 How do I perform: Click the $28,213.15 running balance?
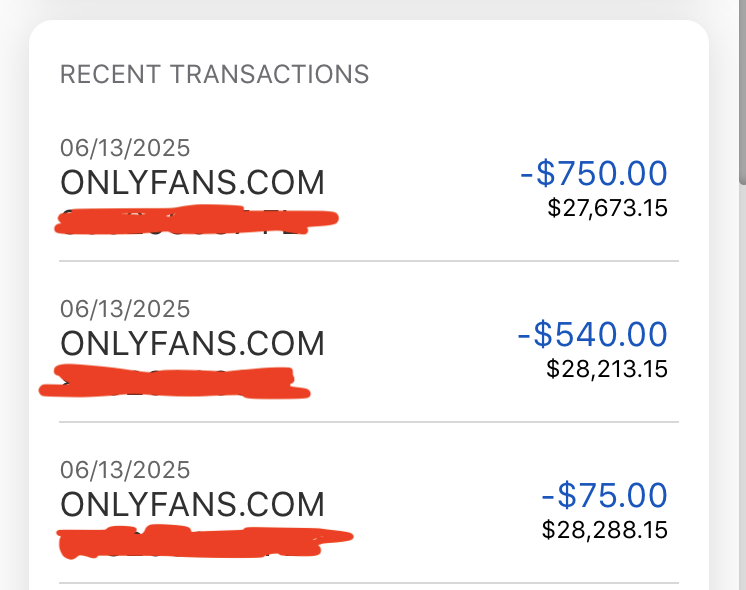607,369
